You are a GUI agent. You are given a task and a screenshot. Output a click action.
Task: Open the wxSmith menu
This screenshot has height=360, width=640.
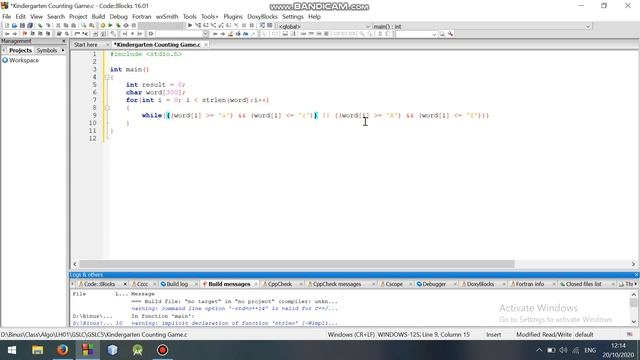167,17
